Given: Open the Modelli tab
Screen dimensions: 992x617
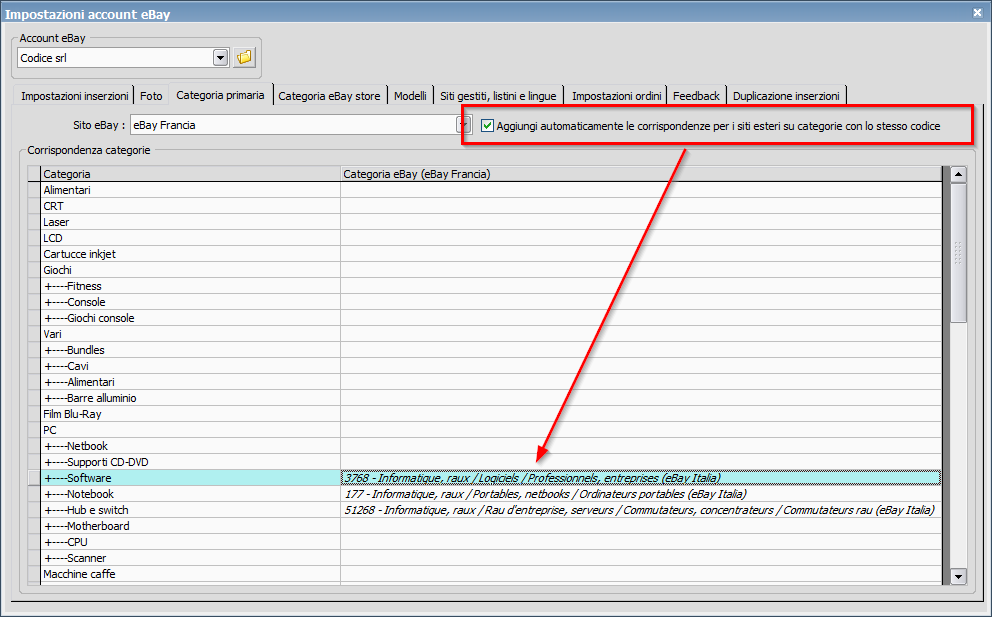Looking at the screenshot, I should point(410,96).
